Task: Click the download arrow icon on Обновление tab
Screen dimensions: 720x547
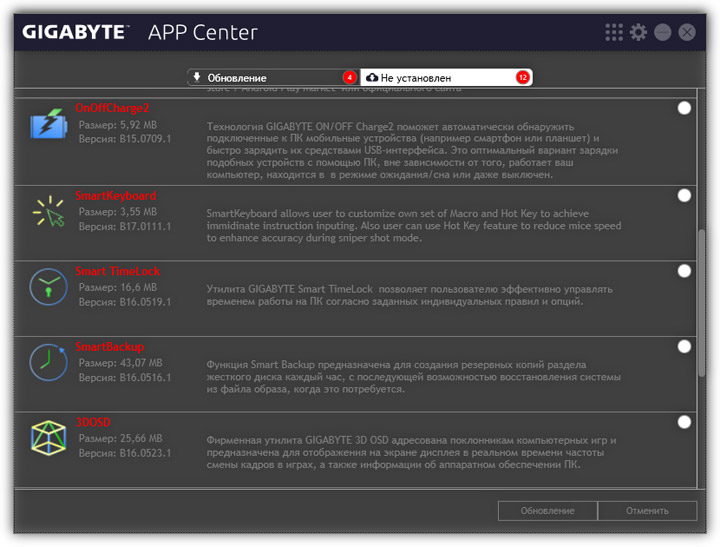Action: click(197, 77)
